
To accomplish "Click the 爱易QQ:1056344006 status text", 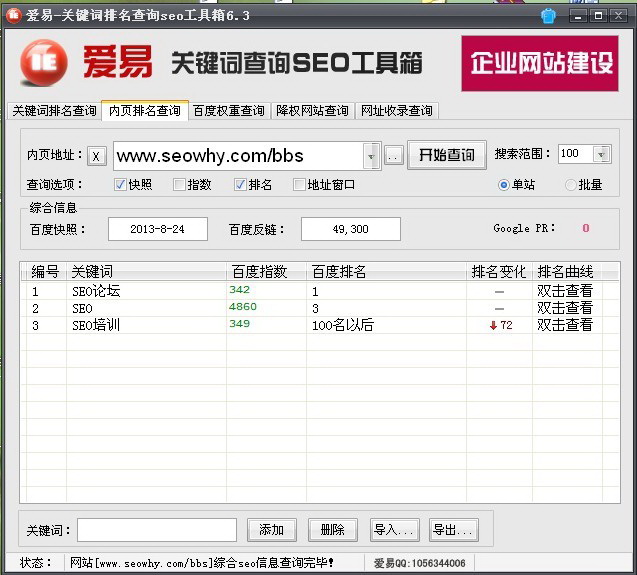I will [419, 563].
